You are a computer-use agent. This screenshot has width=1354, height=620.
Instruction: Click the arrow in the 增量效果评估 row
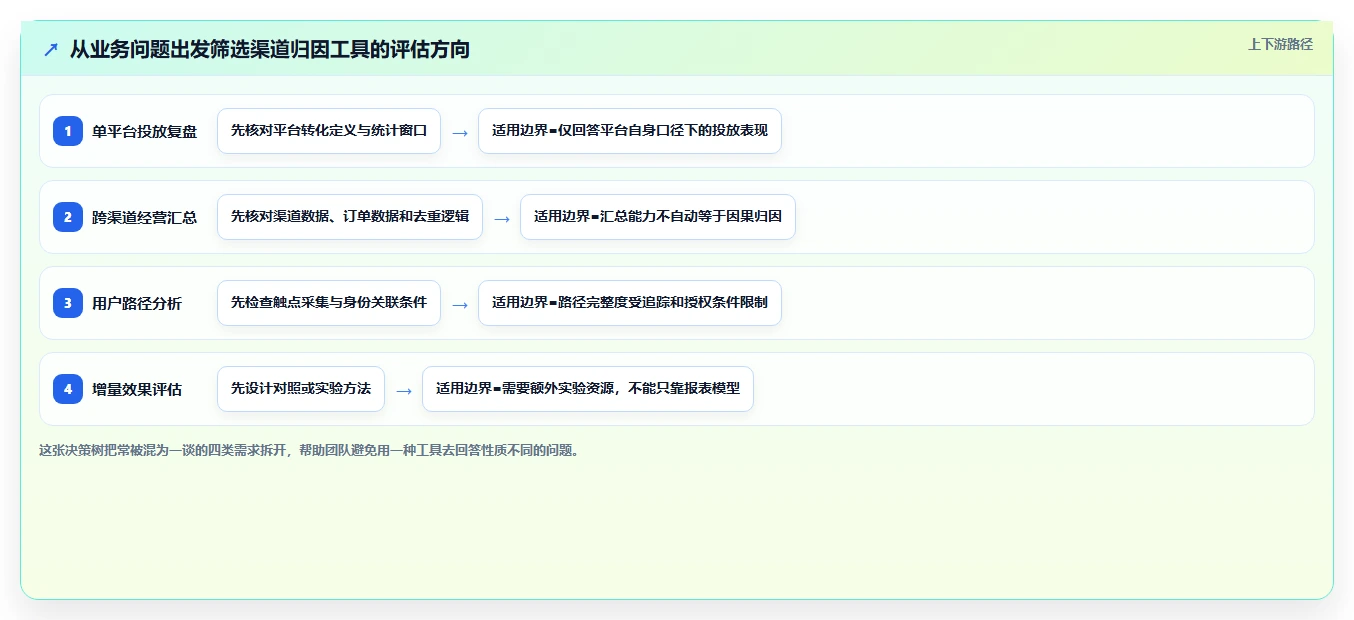coord(404,391)
